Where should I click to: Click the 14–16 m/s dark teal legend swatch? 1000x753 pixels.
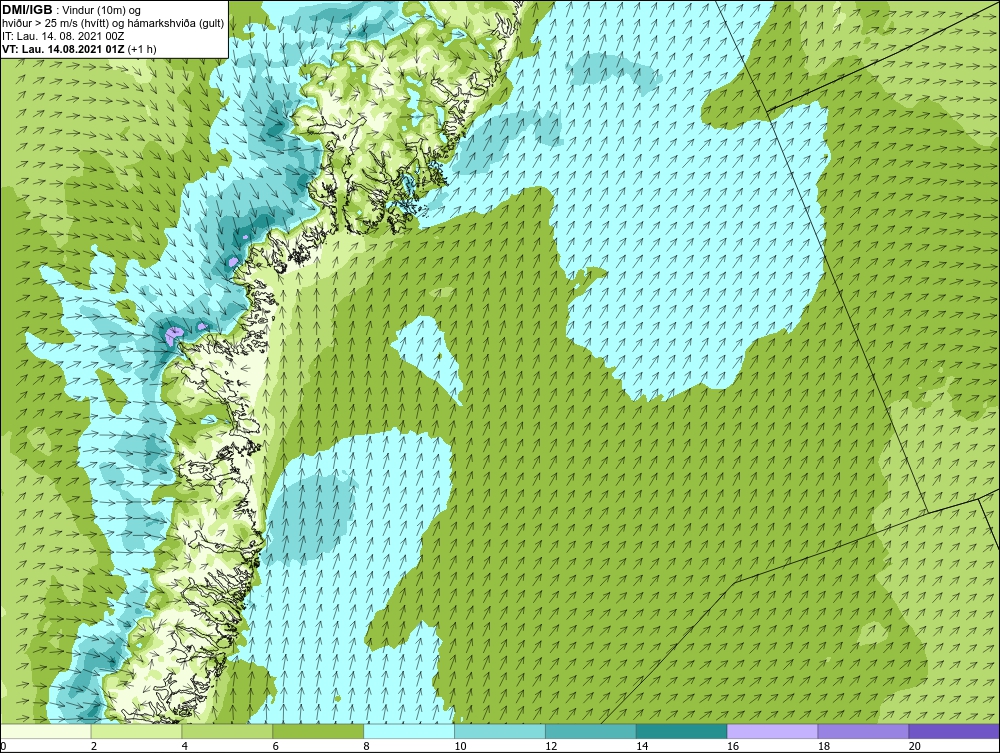click(x=682, y=731)
